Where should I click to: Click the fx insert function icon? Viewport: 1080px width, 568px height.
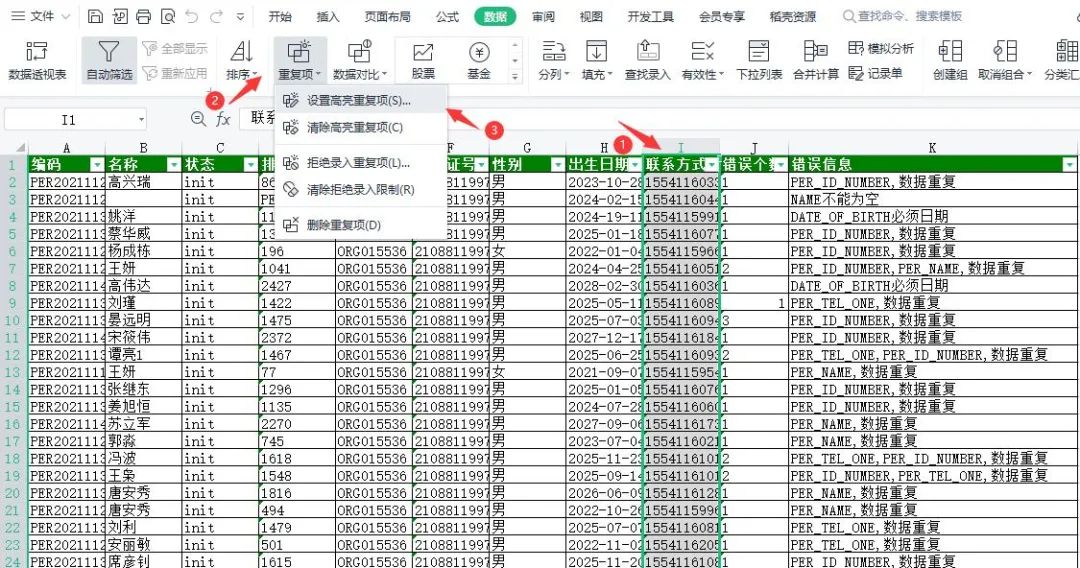223,119
